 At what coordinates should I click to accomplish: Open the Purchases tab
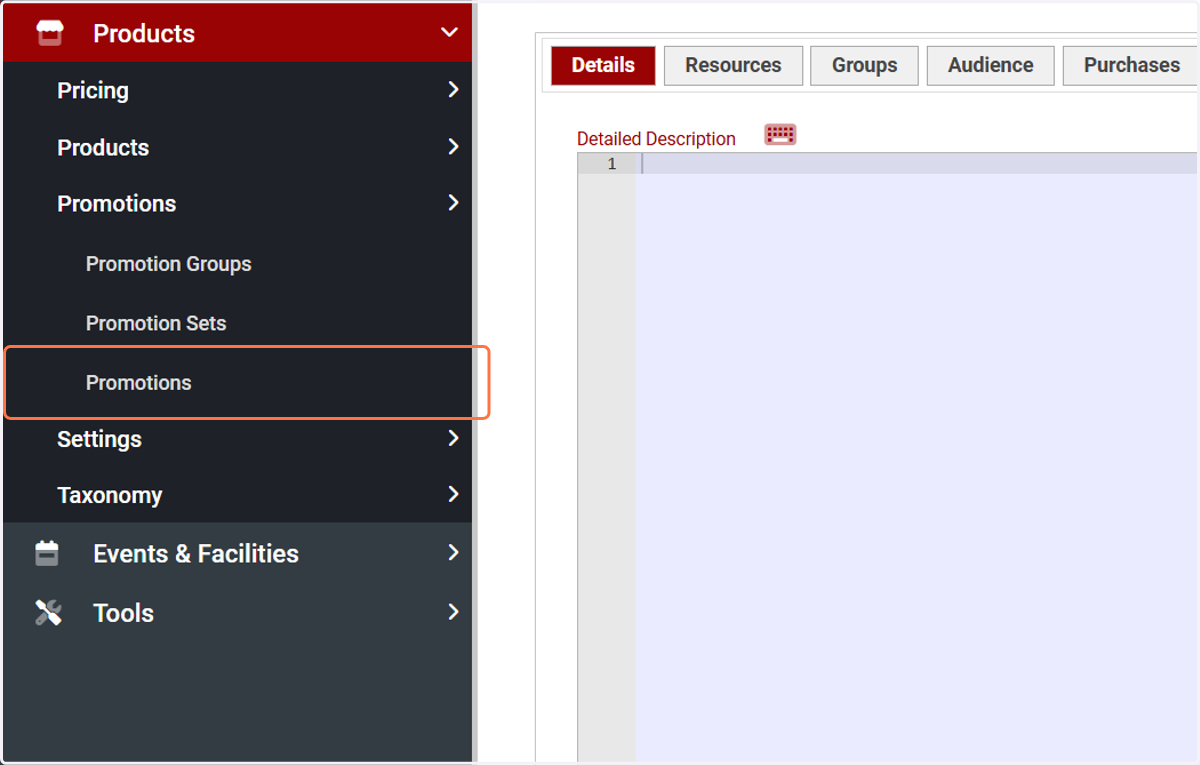pyautogui.click(x=1131, y=65)
